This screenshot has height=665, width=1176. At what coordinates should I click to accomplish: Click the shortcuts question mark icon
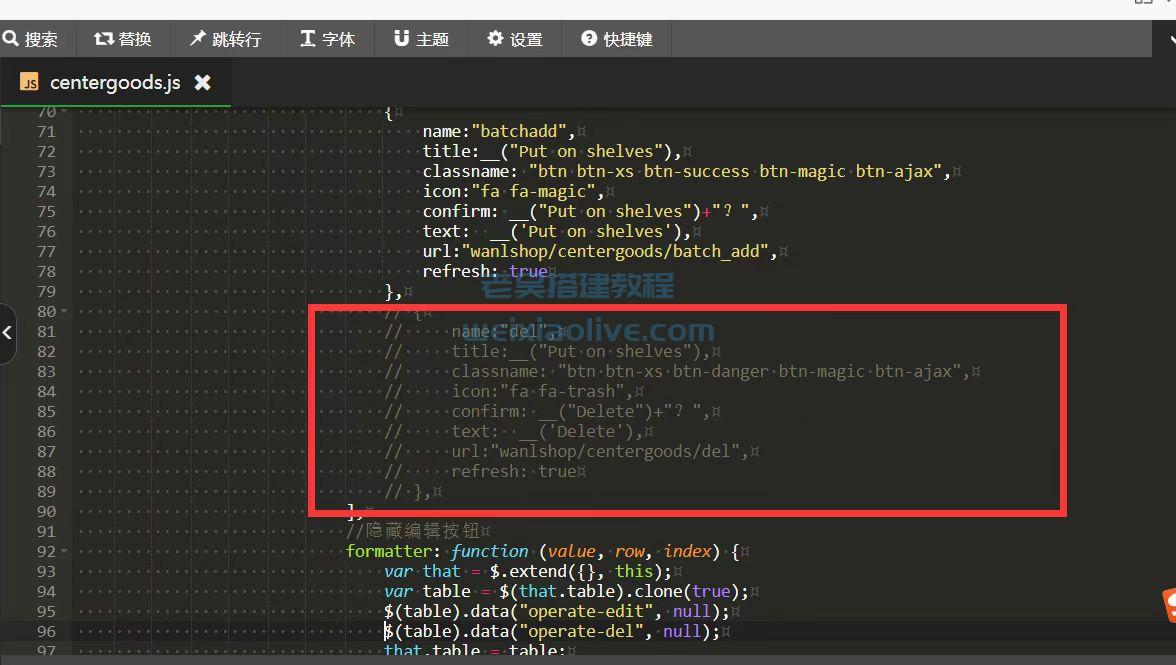[x=589, y=39]
